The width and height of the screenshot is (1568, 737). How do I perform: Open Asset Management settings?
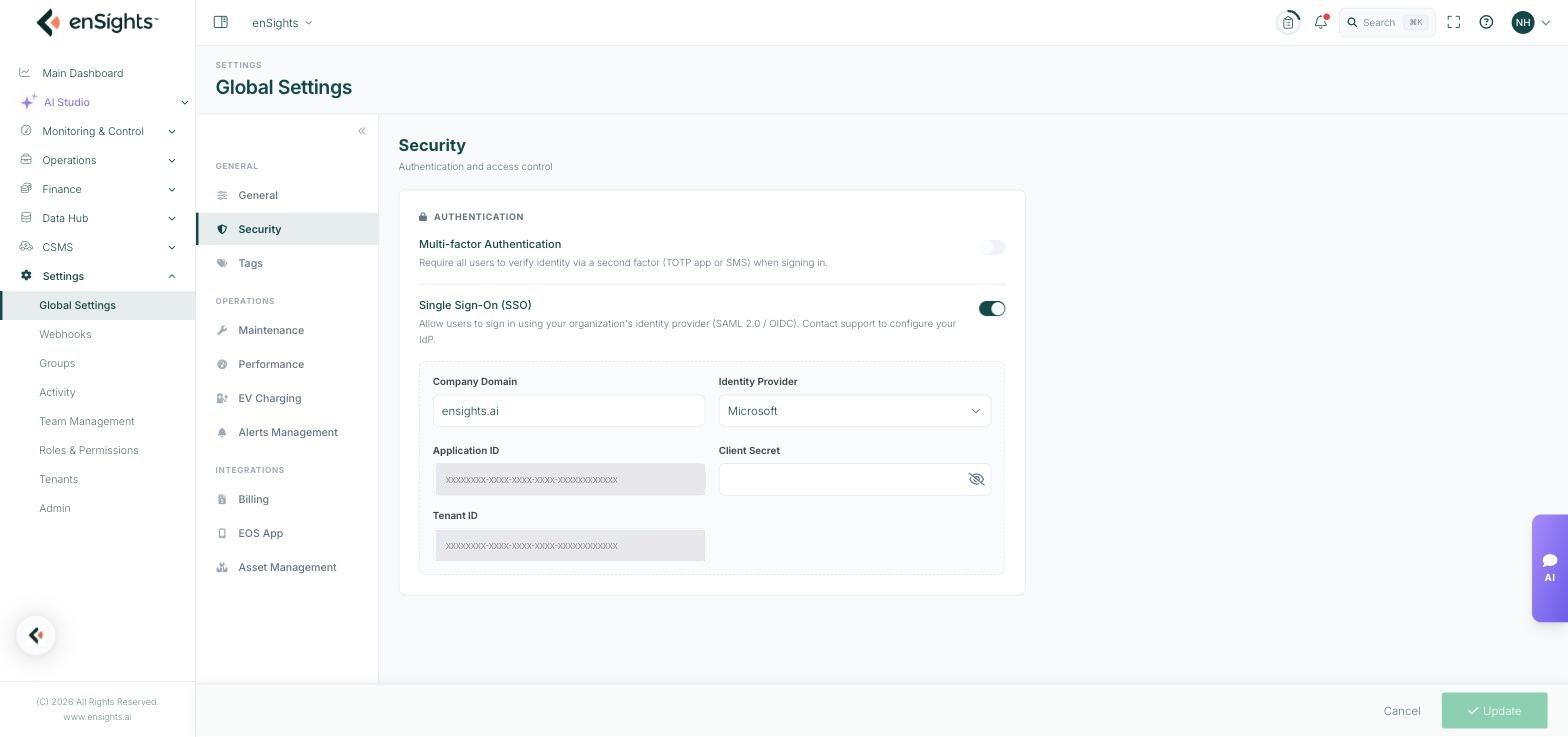click(x=287, y=567)
